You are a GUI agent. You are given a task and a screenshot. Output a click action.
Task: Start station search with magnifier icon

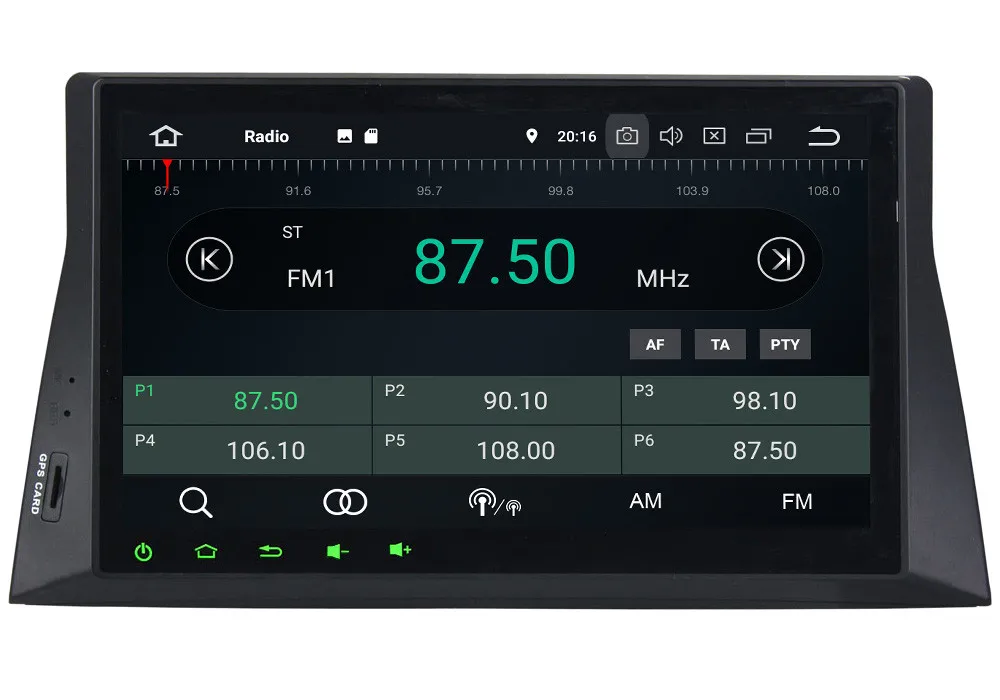195,502
